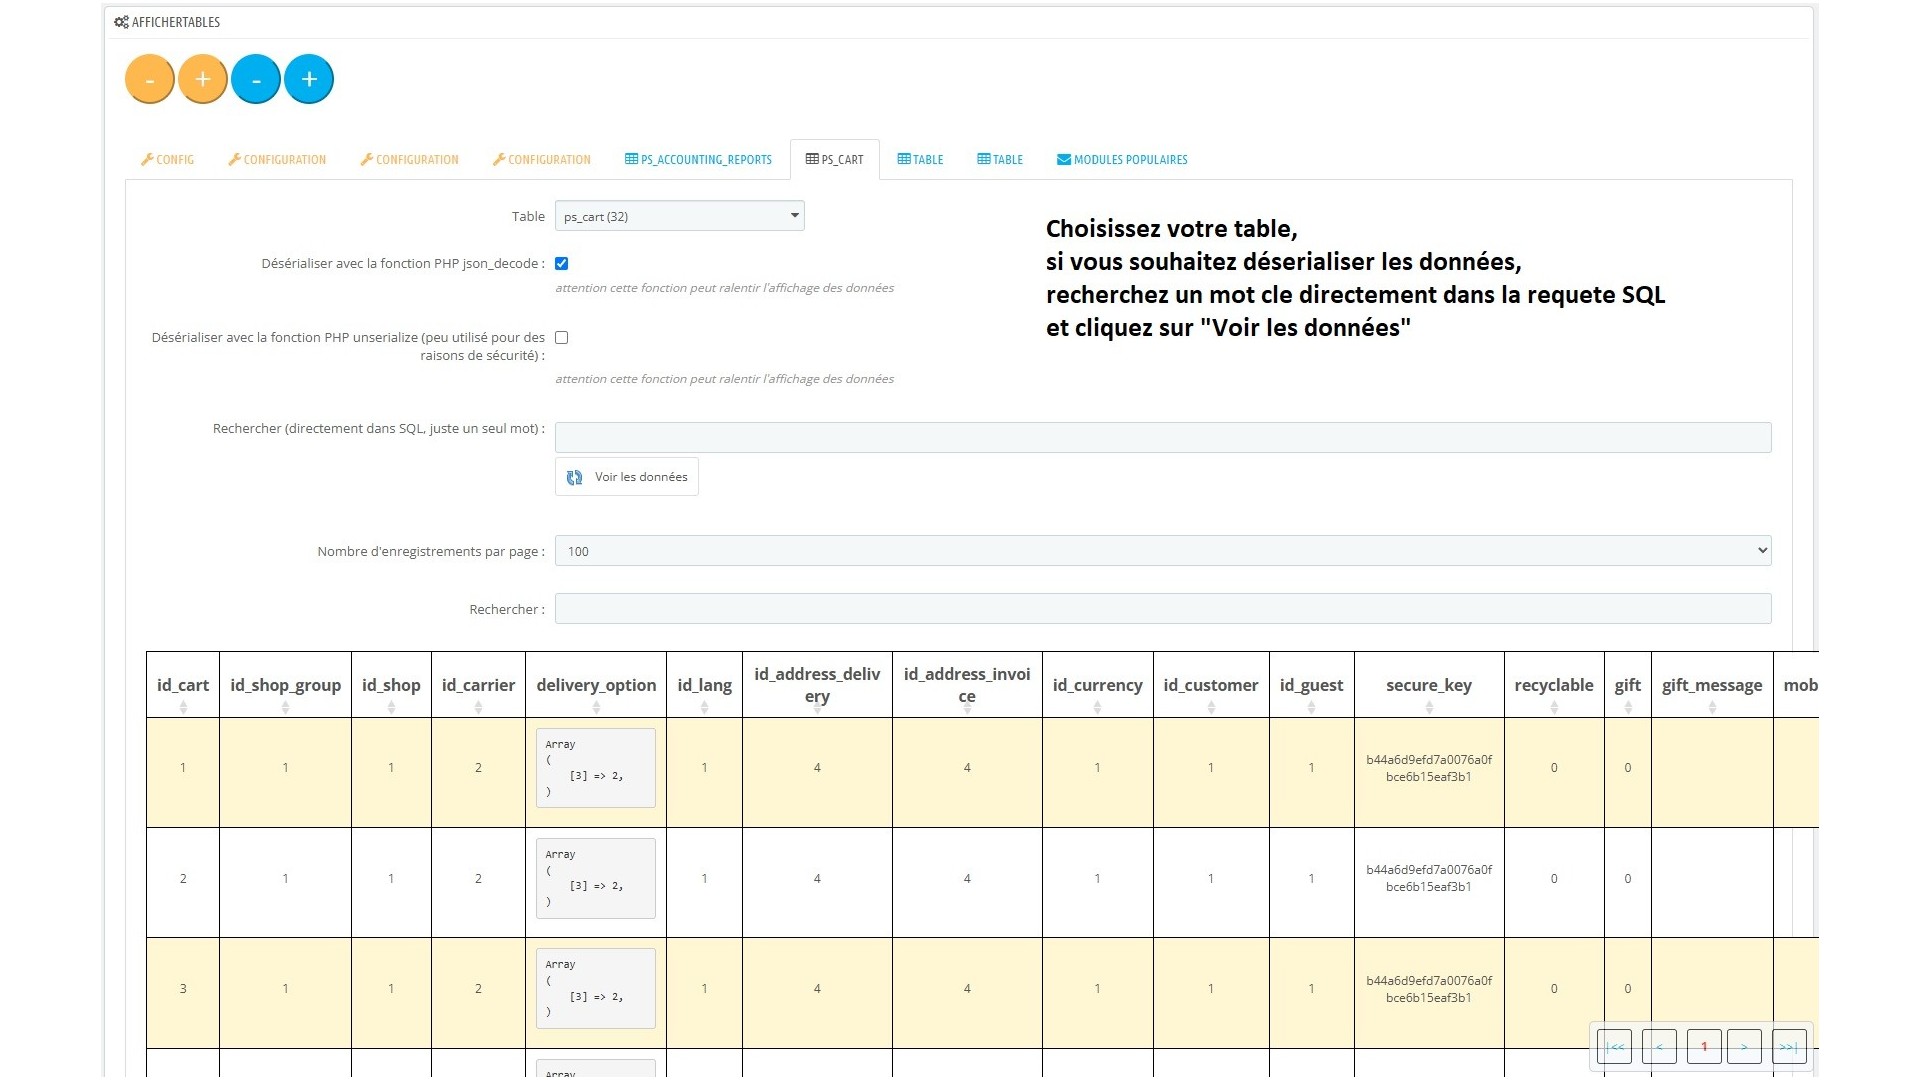The height and width of the screenshot is (1080, 1920).
Task: Click the Array box in cart row 3
Action: tap(596, 988)
